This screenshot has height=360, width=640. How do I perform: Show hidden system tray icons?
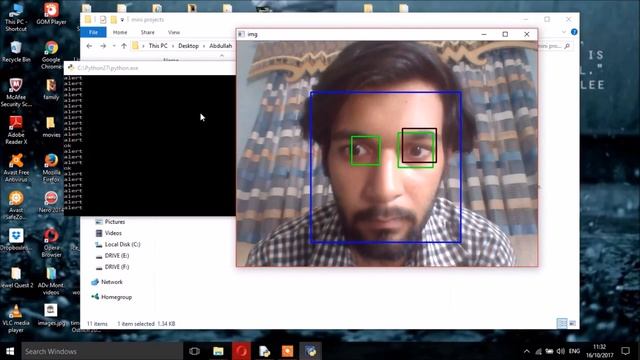tap(527, 351)
